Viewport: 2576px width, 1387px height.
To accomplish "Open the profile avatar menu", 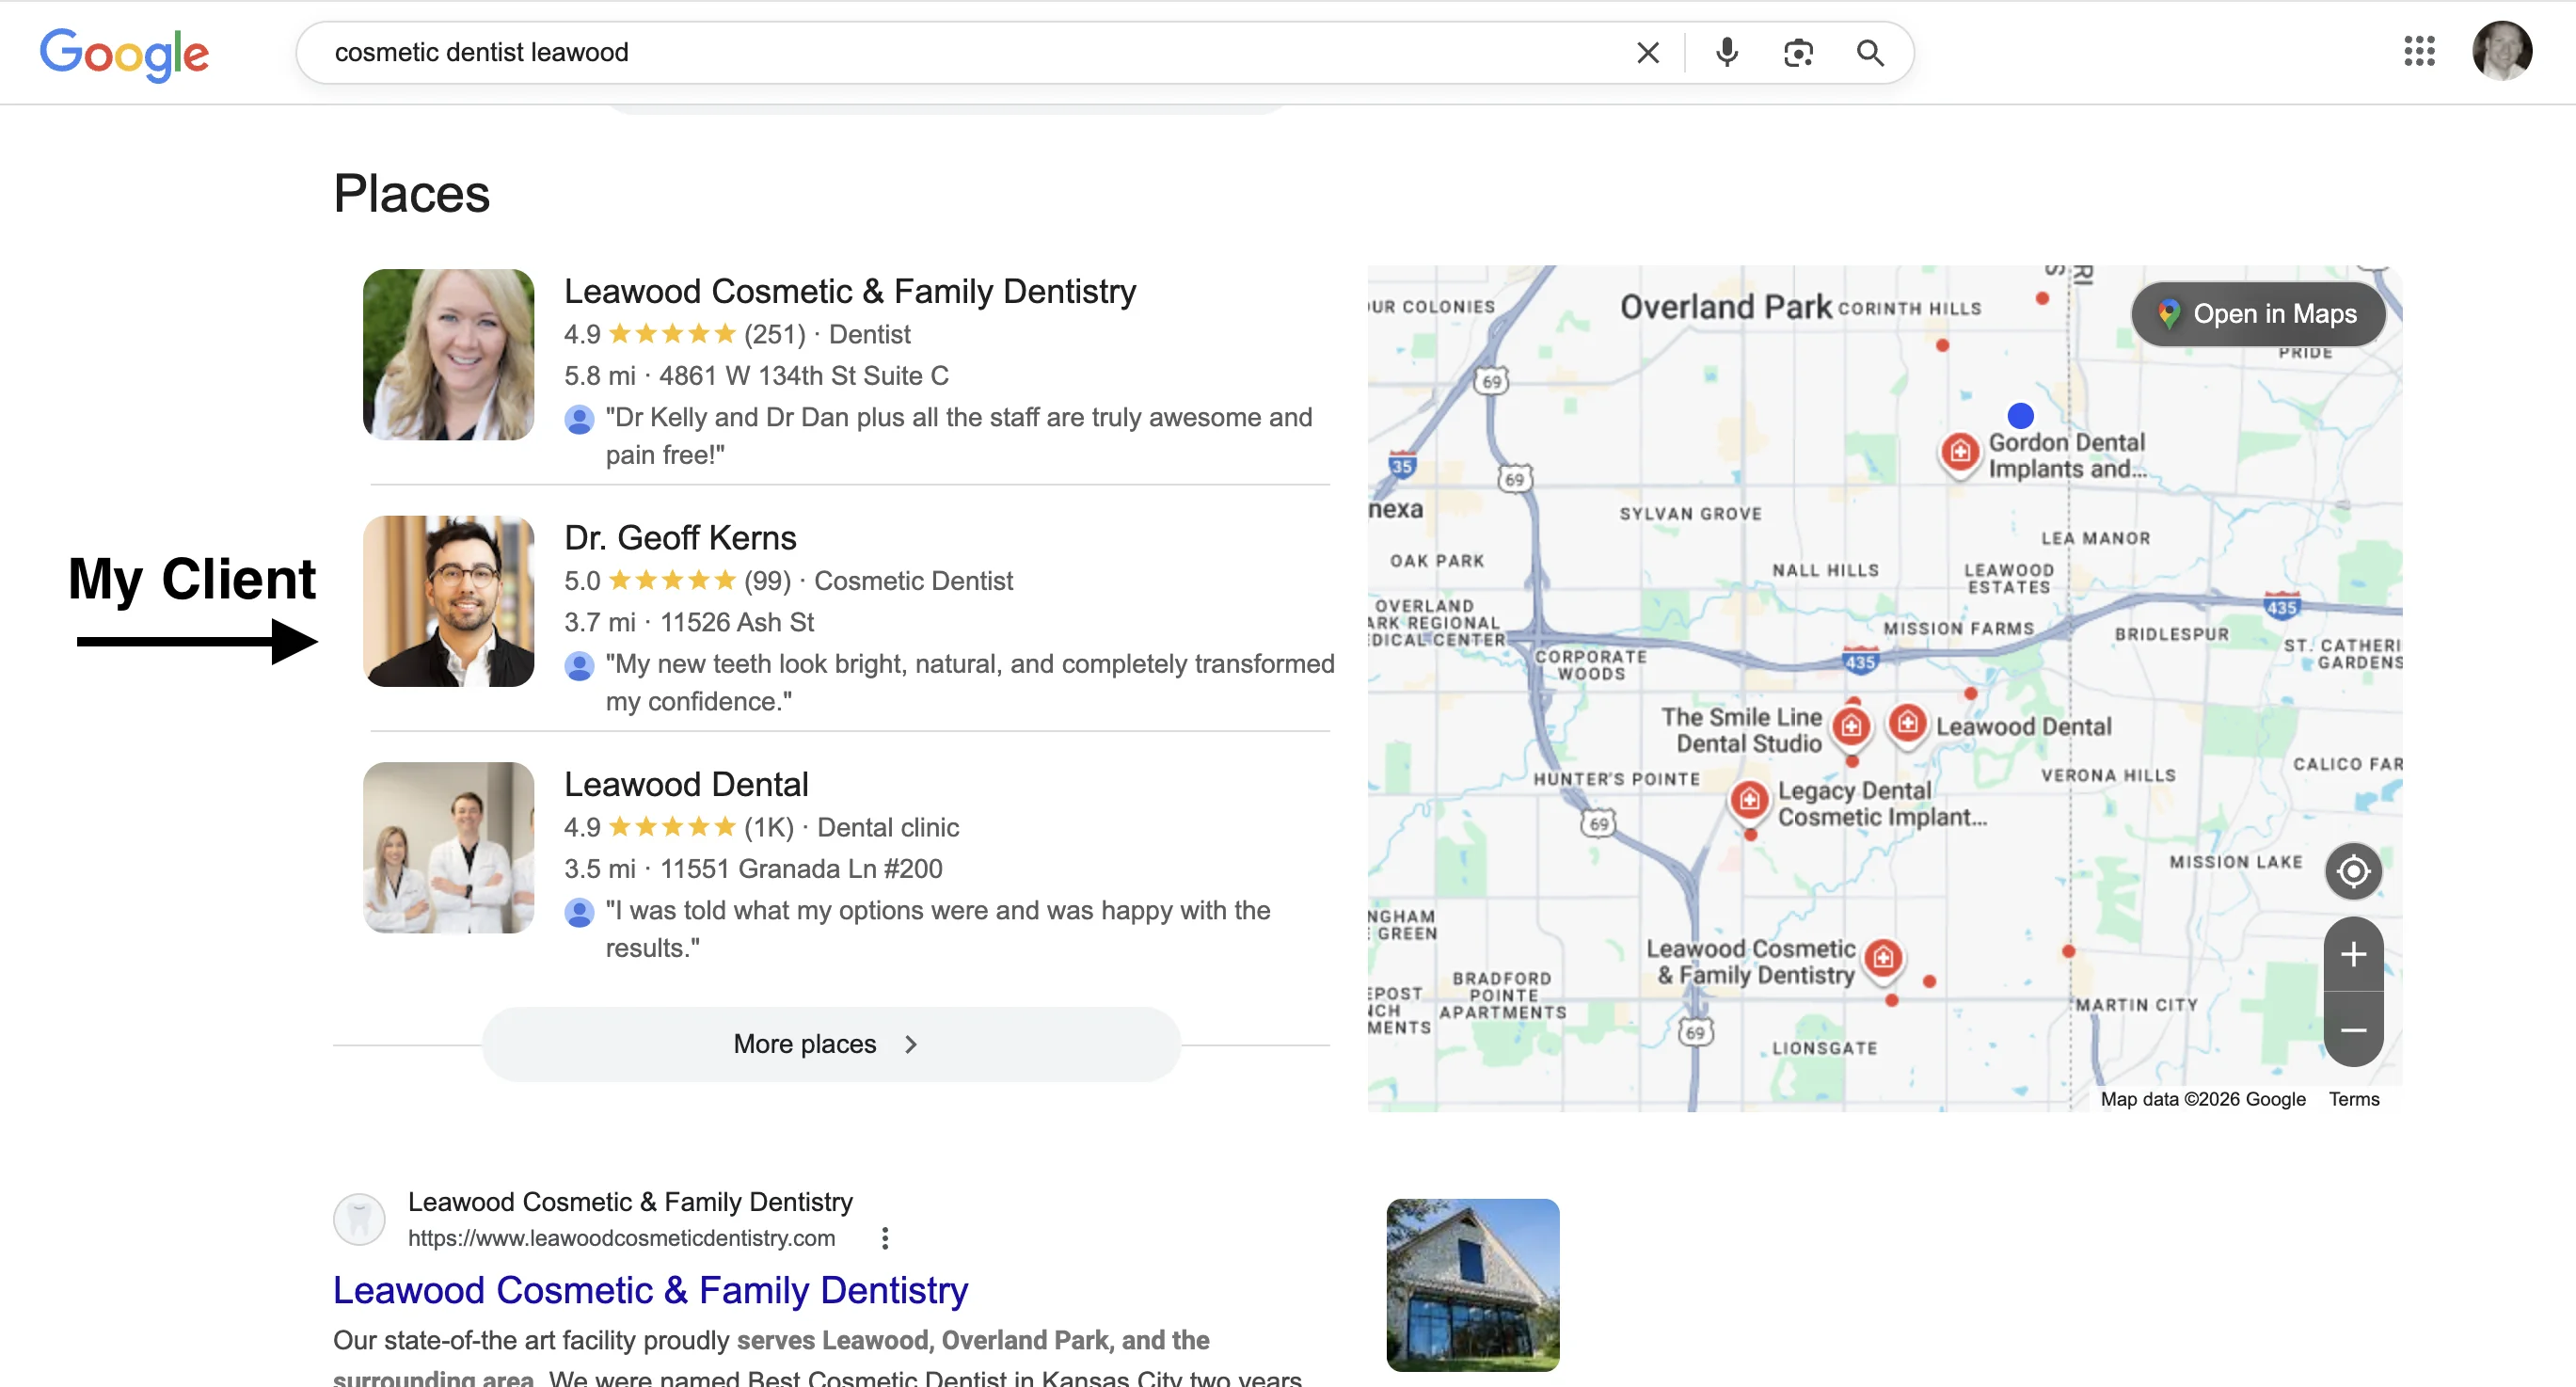I will point(2502,51).
